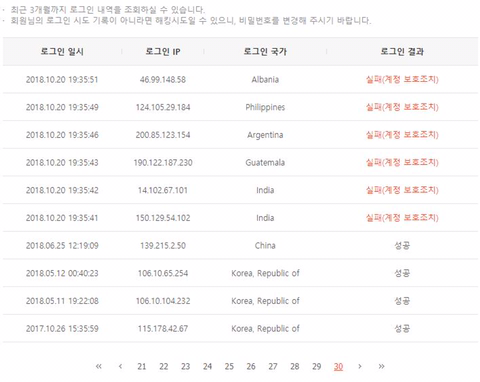This screenshot has width=480, height=382.
Task: Click the 3-month login history notice text
Action: tap(108, 10)
